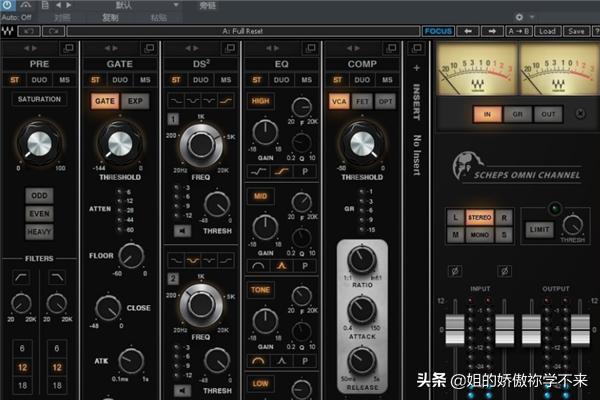
Task: Click the DS² band 1 listen speaker icon
Action: tap(181, 230)
